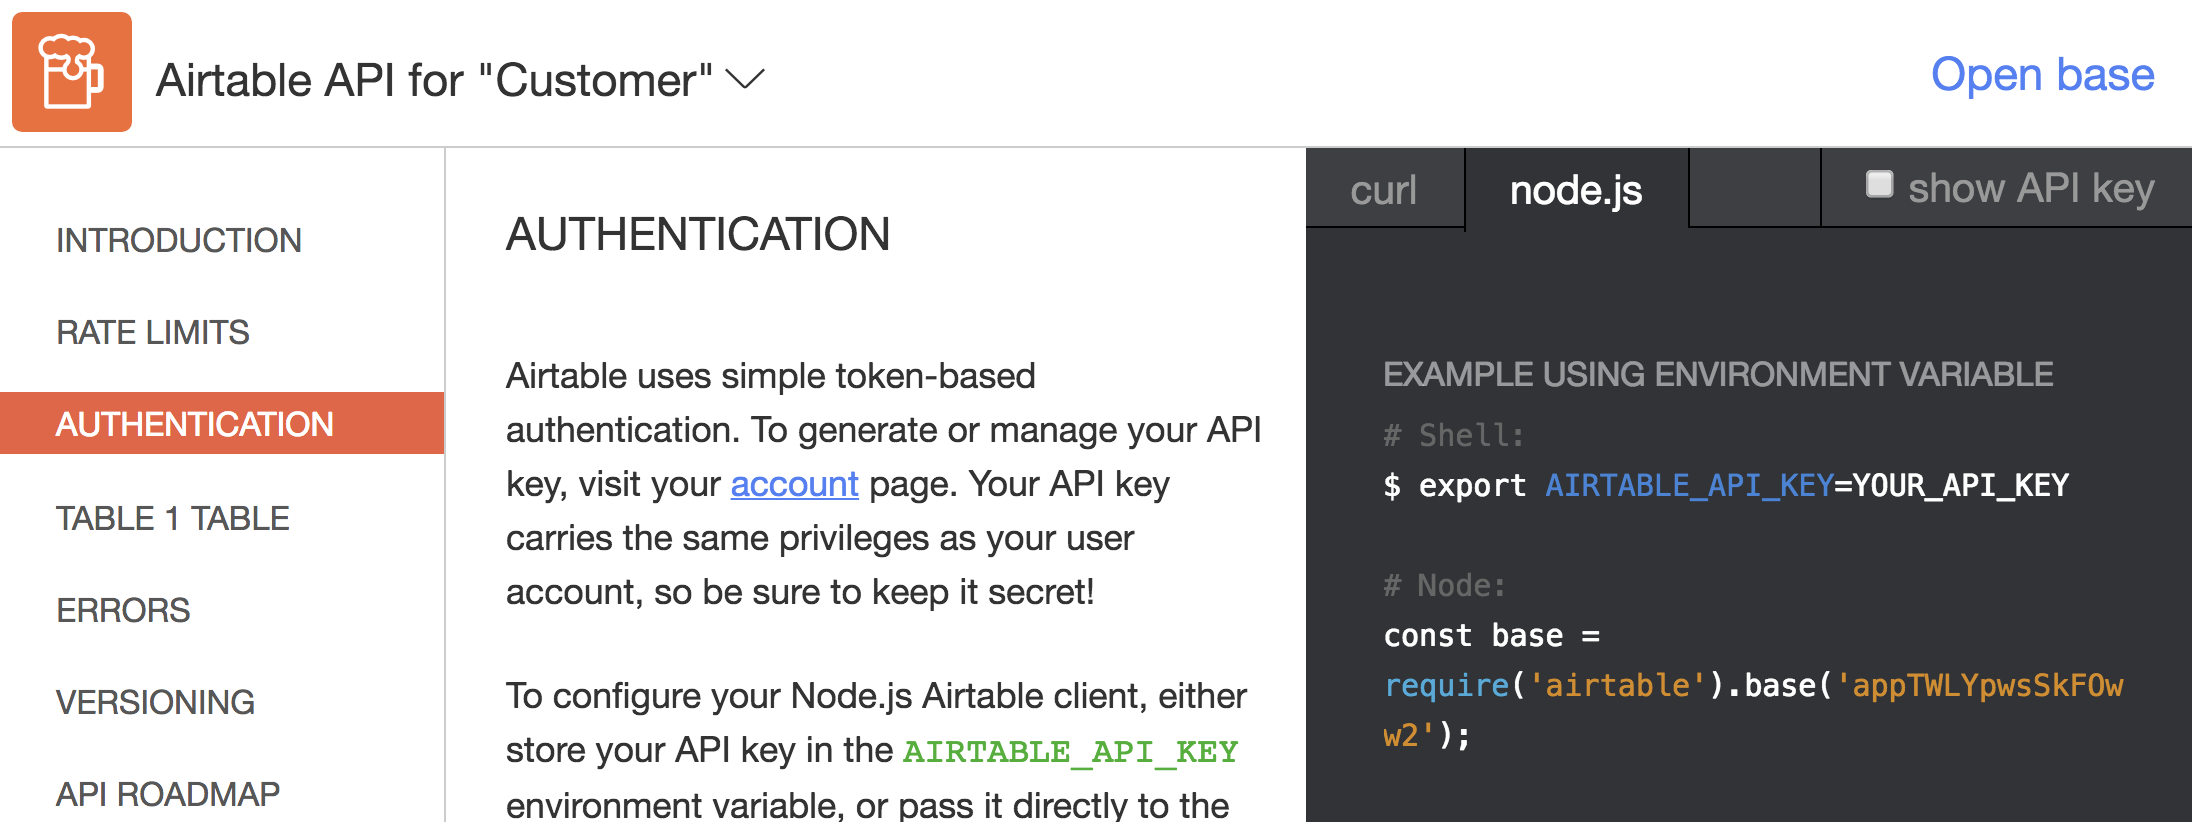Open the Table 1 Table section
Screen dimensions: 2192x822
[x=173, y=518]
